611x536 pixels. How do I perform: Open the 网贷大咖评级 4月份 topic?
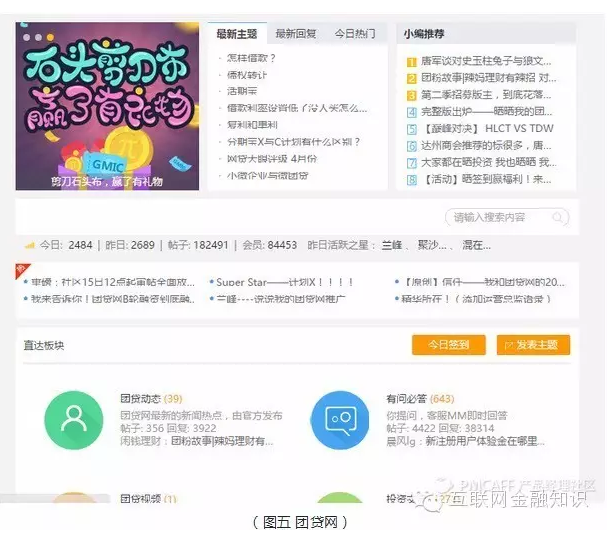[271, 159]
